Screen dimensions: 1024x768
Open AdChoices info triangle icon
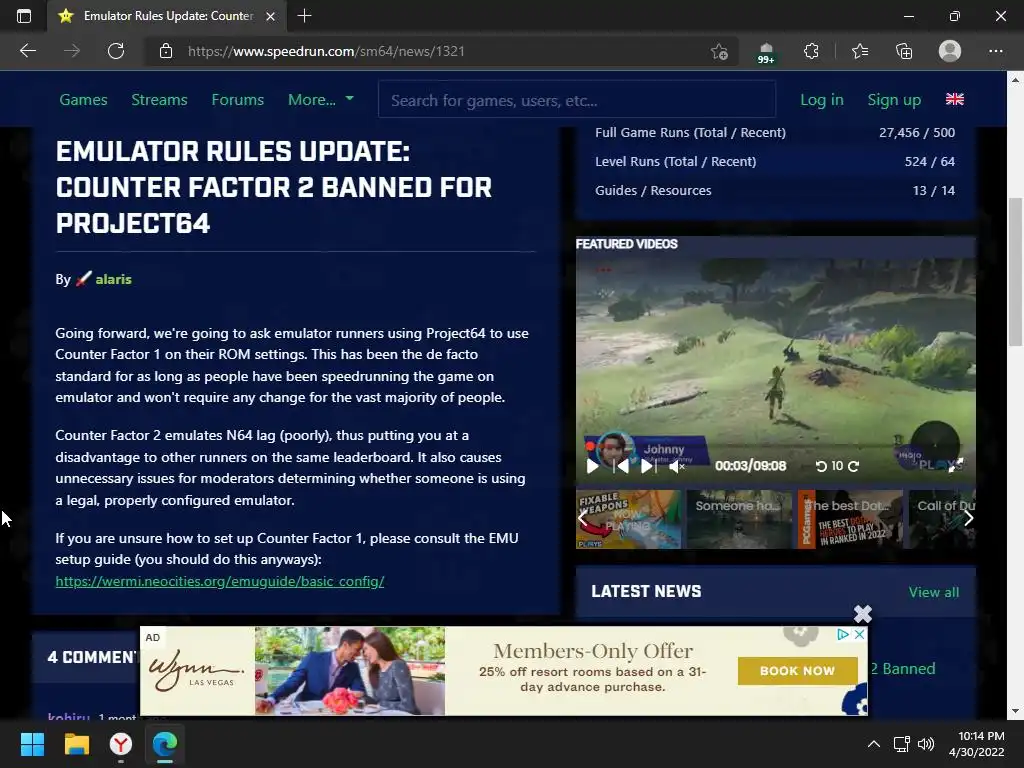click(843, 634)
